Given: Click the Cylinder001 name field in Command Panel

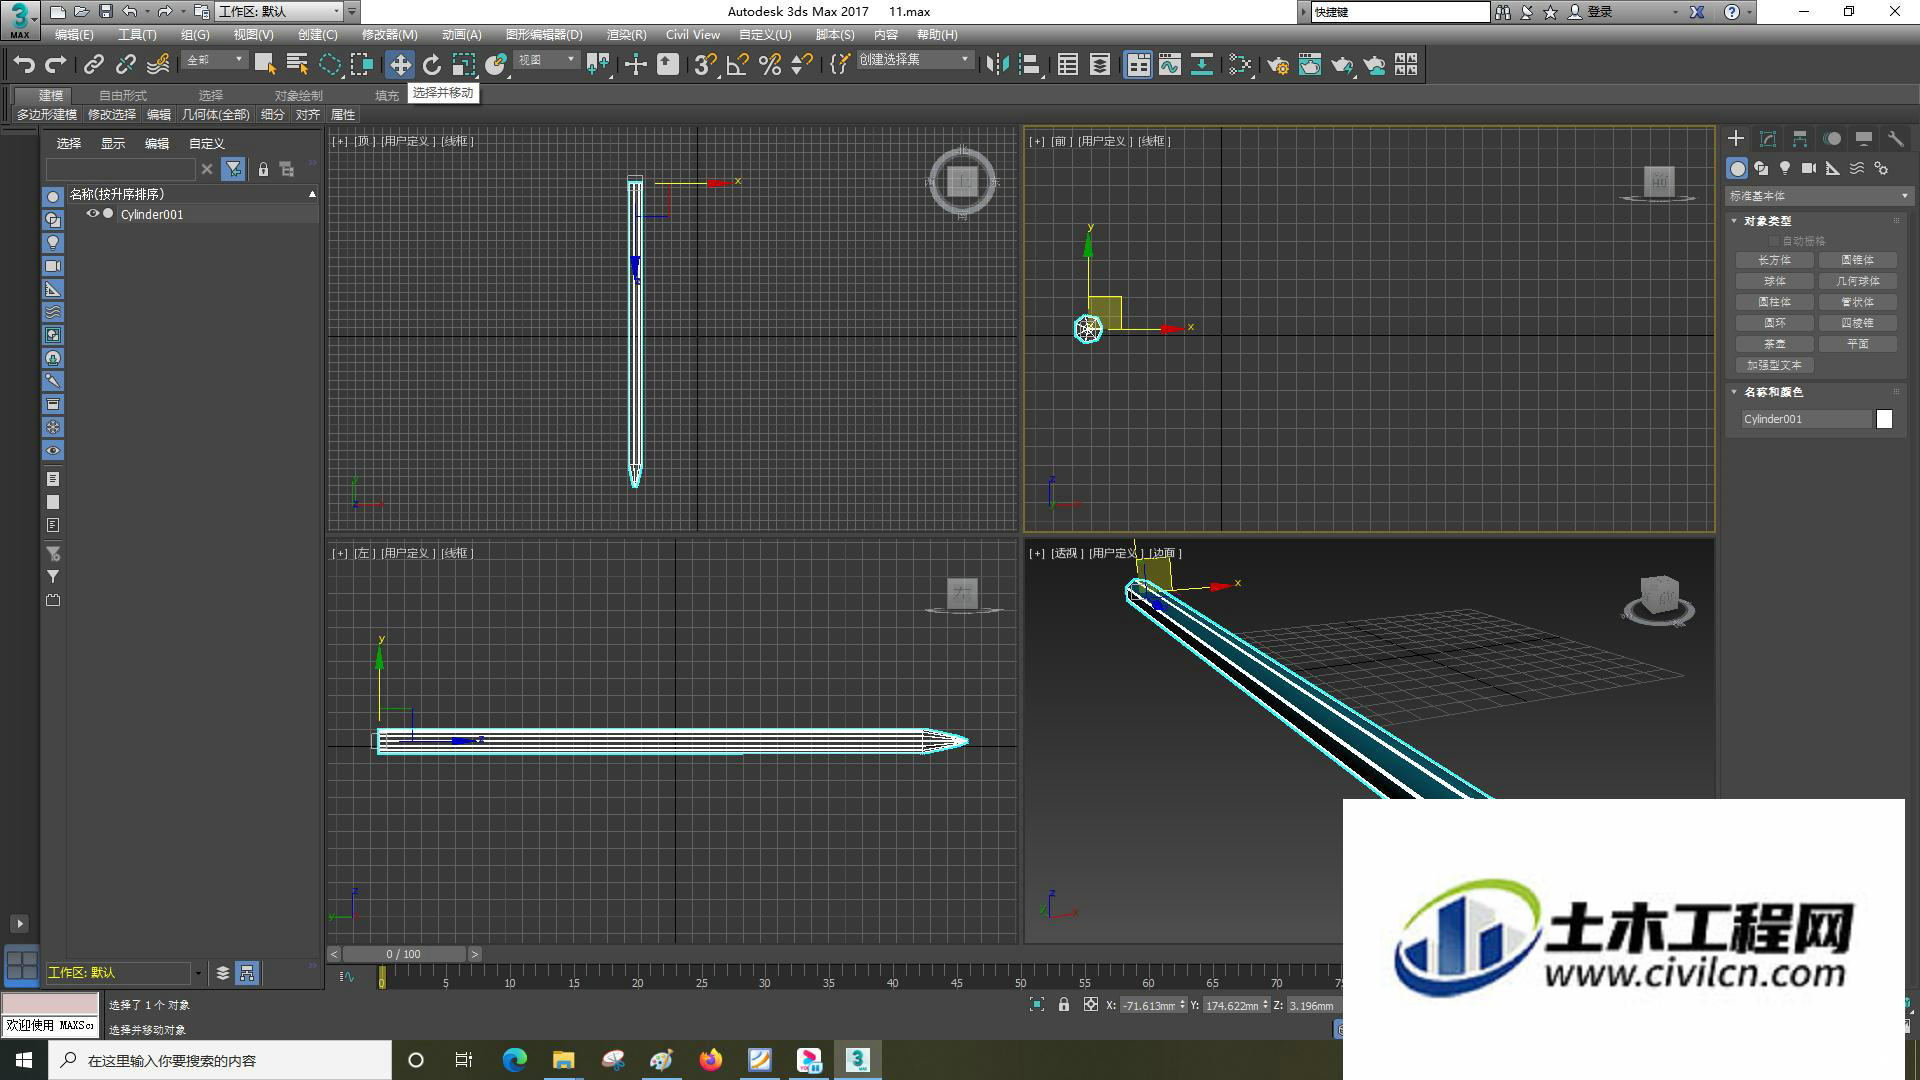Looking at the screenshot, I should click(1805, 419).
